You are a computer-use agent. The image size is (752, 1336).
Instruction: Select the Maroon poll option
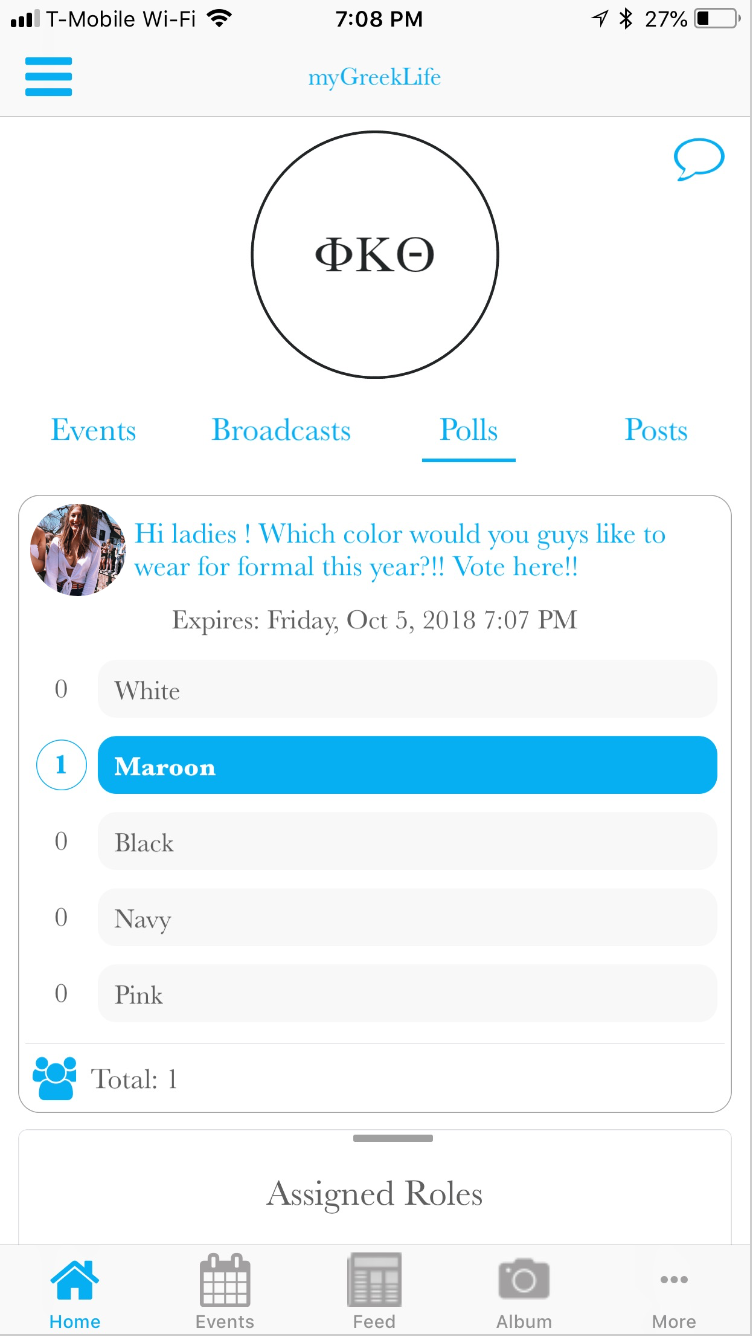pos(407,766)
